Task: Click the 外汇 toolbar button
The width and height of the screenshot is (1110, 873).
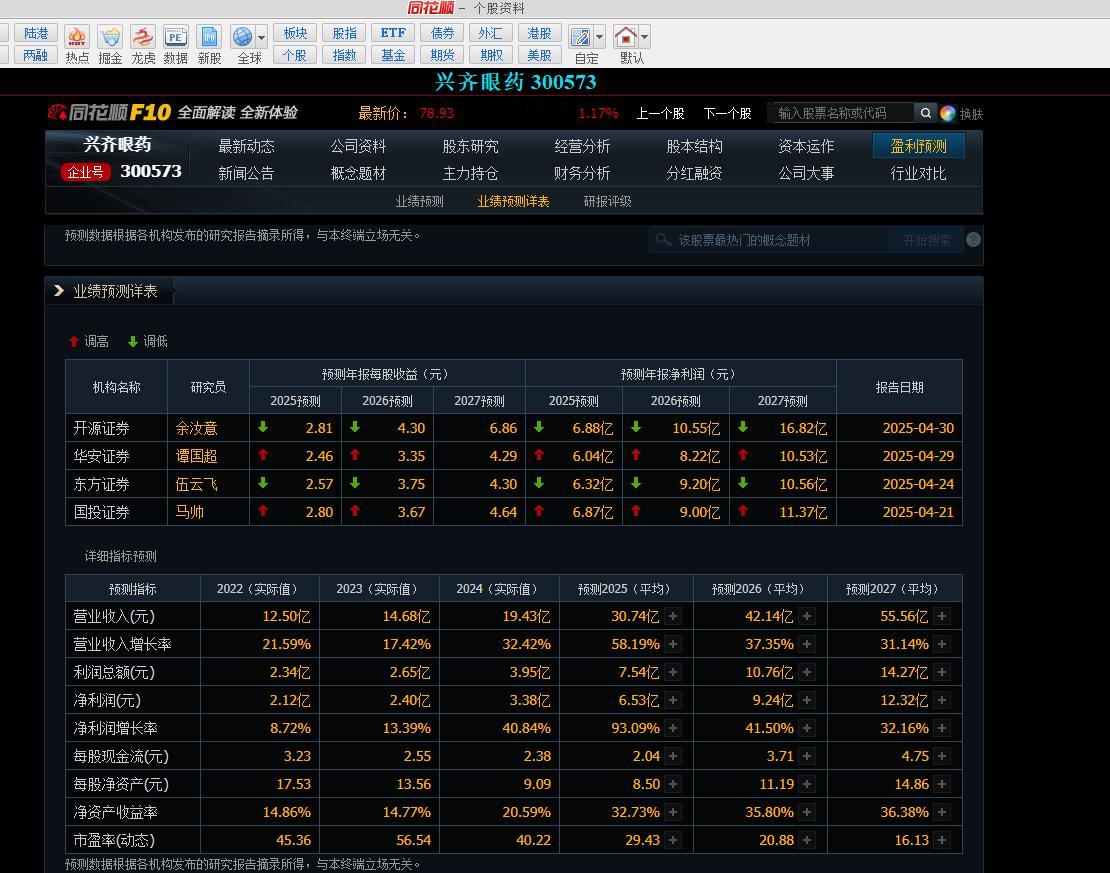Action: (491, 33)
